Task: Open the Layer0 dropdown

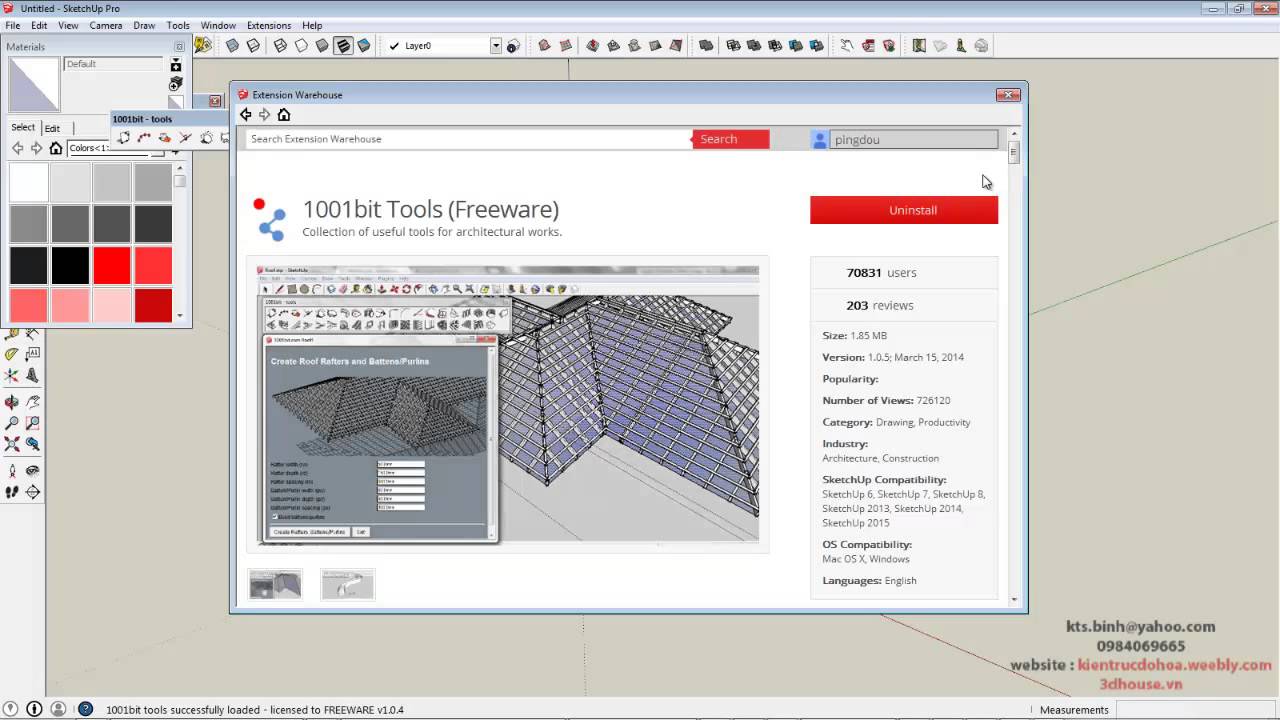Action: pyautogui.click(x=495, y=46)
